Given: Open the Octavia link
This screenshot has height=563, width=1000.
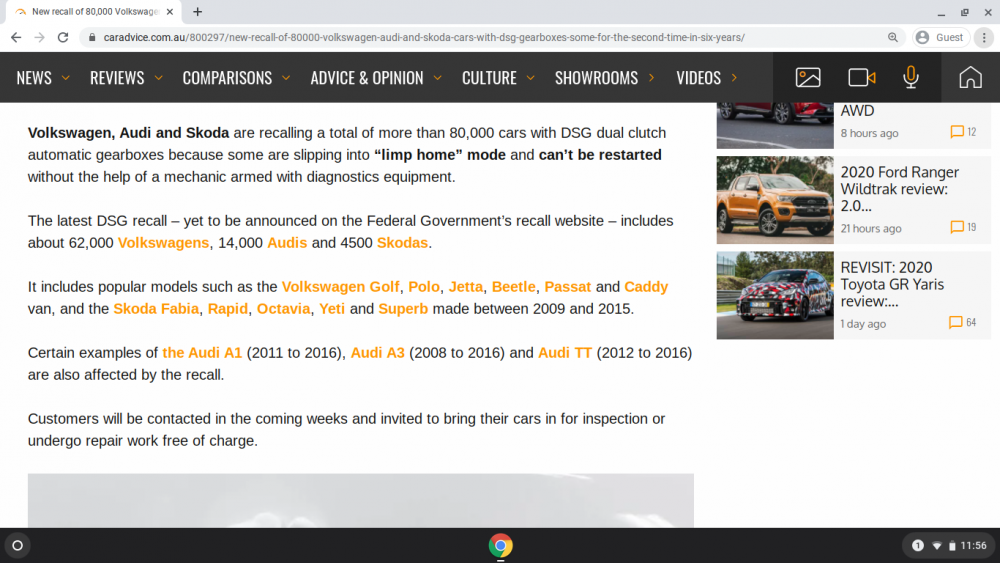Looking at the screenshot, I should 283,309.
